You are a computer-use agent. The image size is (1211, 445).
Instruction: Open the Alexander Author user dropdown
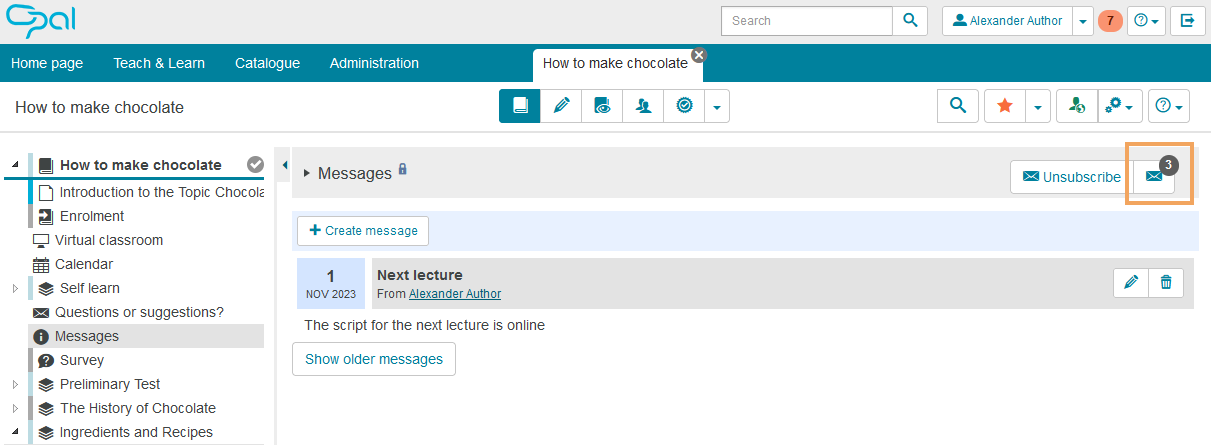pos(1083,21)
